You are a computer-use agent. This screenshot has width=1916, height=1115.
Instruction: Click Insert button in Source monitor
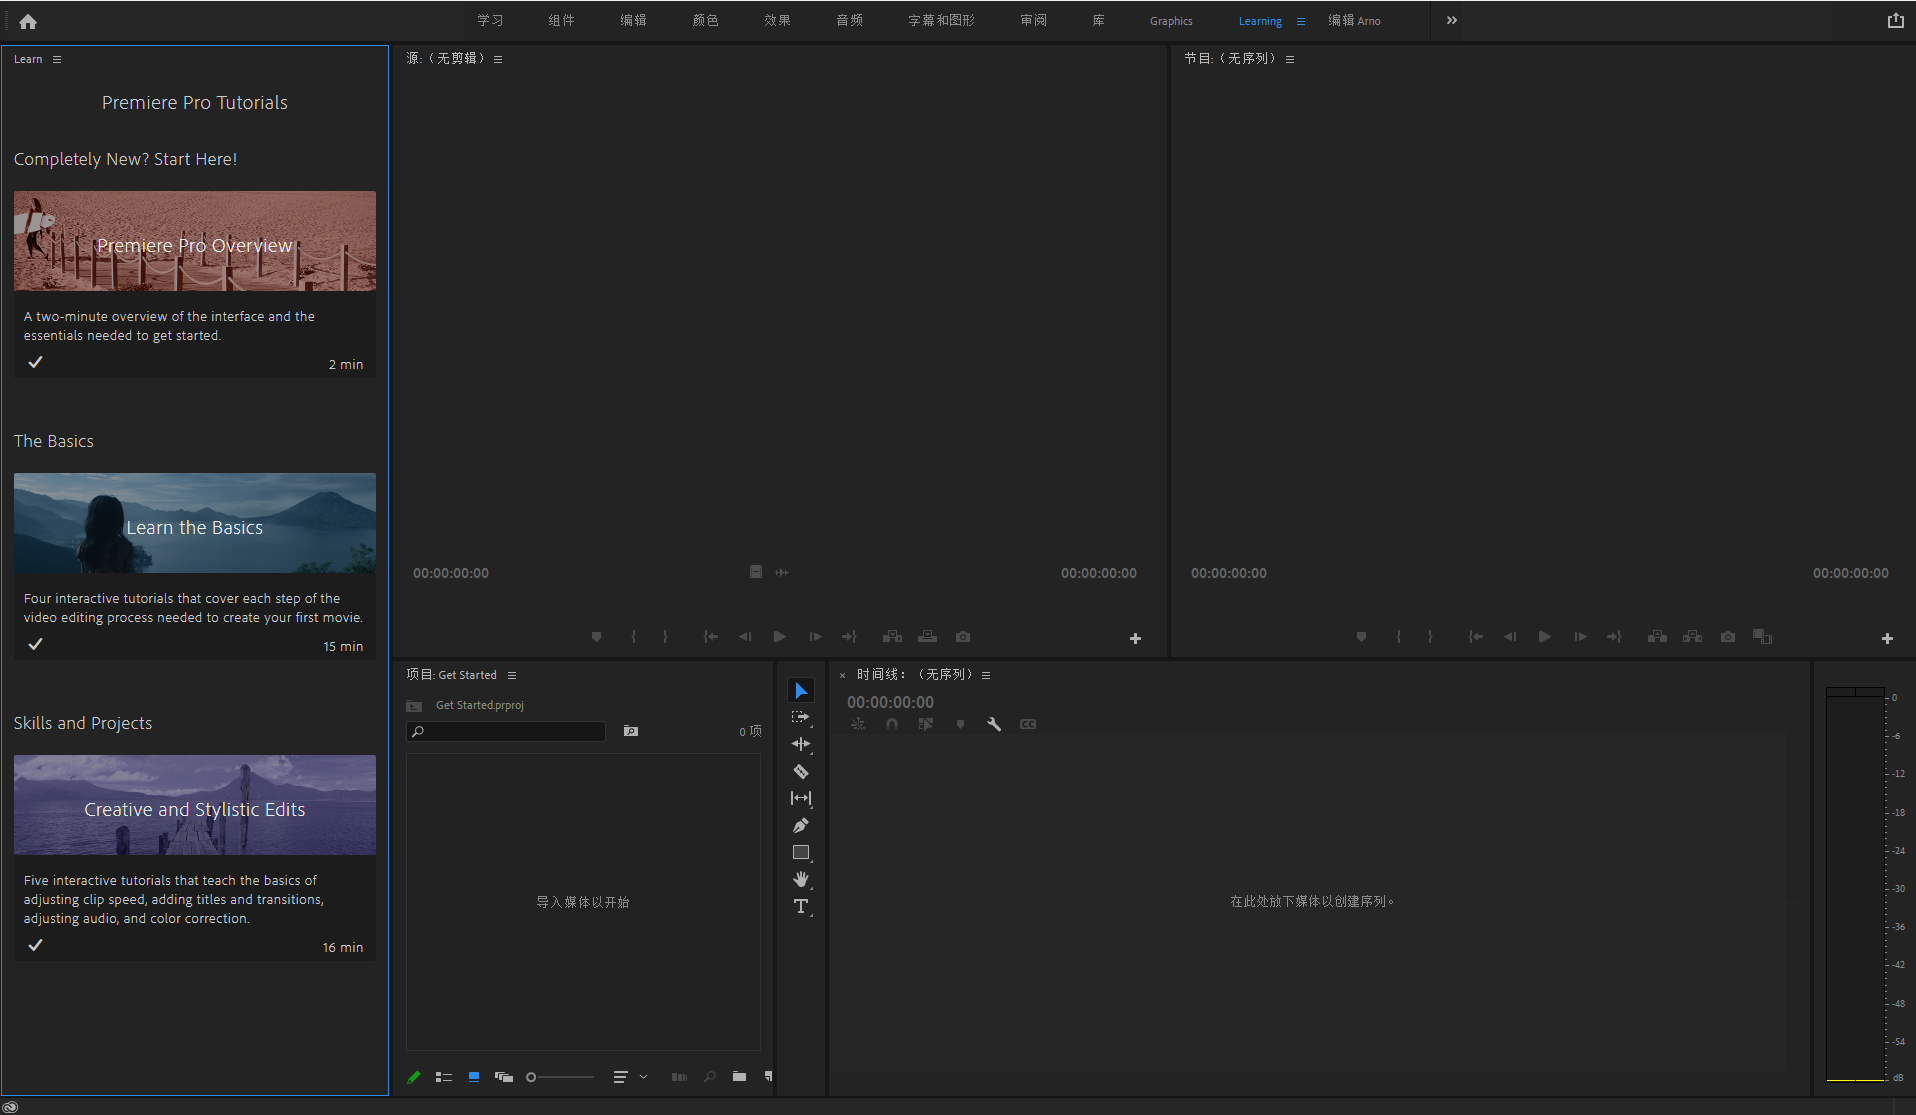pos(893,637)
